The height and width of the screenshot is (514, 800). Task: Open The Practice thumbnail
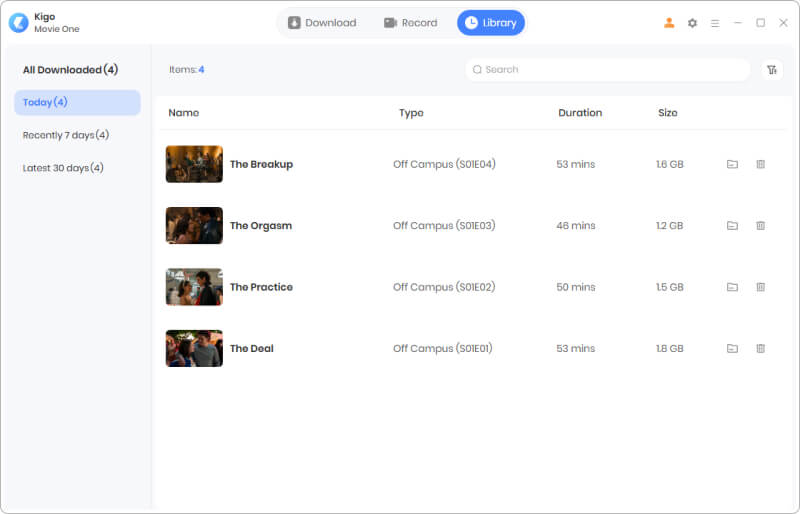point(194,287)
